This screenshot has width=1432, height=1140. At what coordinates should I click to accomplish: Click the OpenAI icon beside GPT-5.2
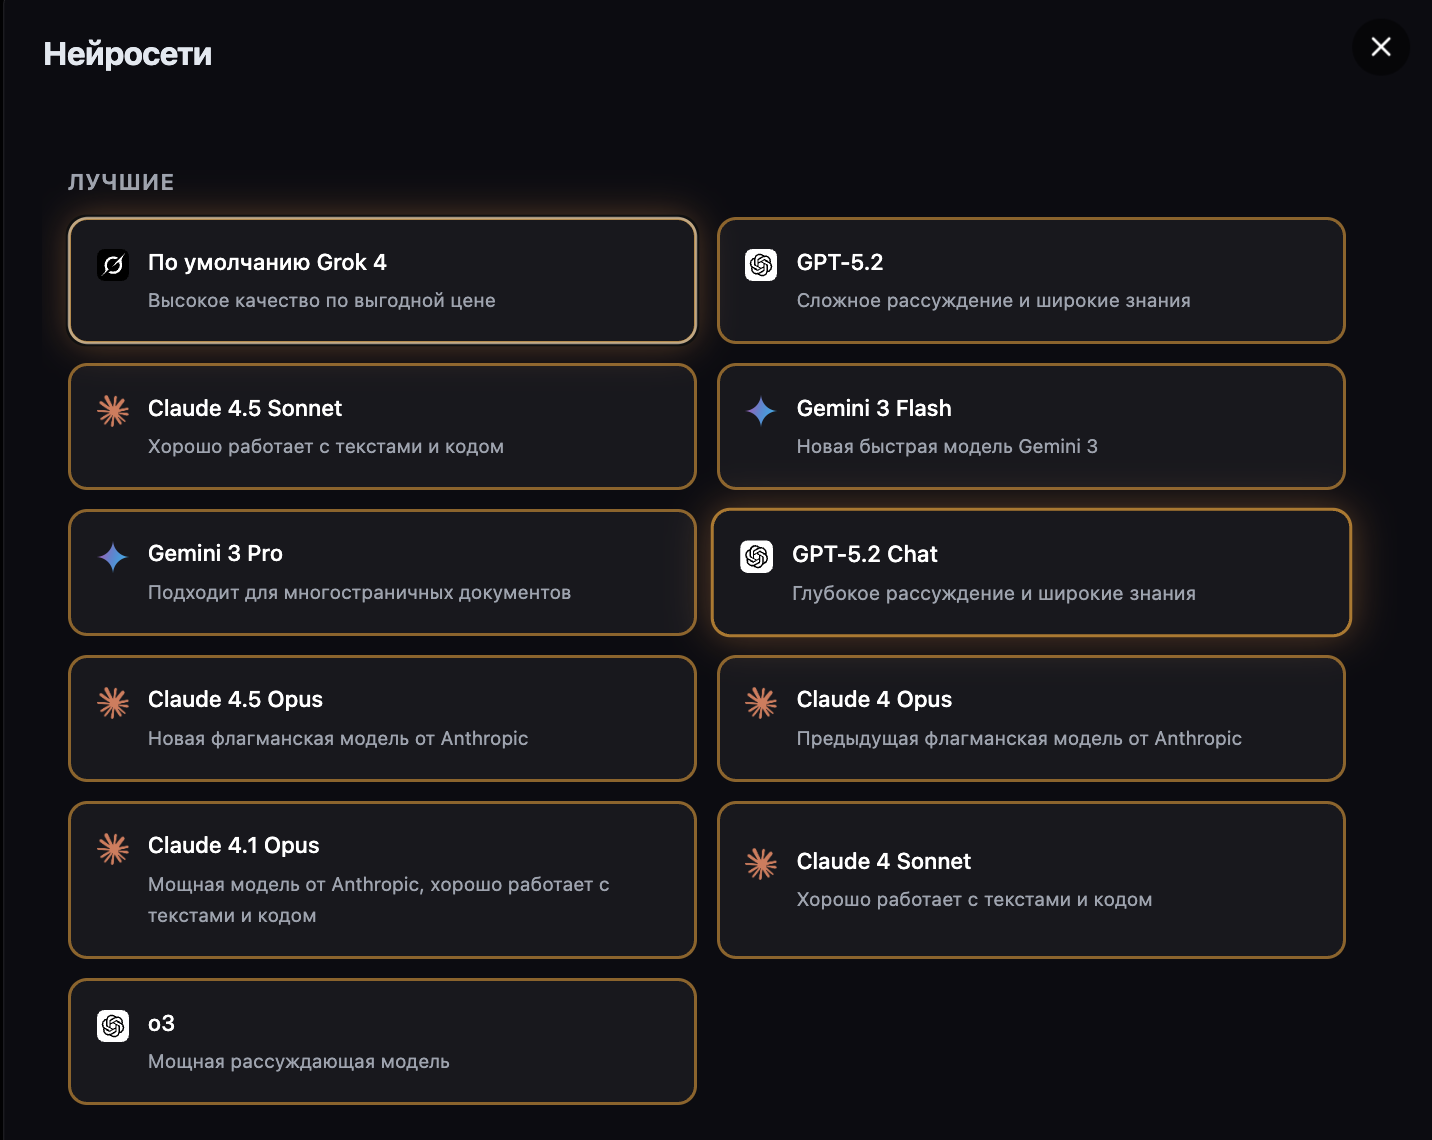[x=761, y=265]
